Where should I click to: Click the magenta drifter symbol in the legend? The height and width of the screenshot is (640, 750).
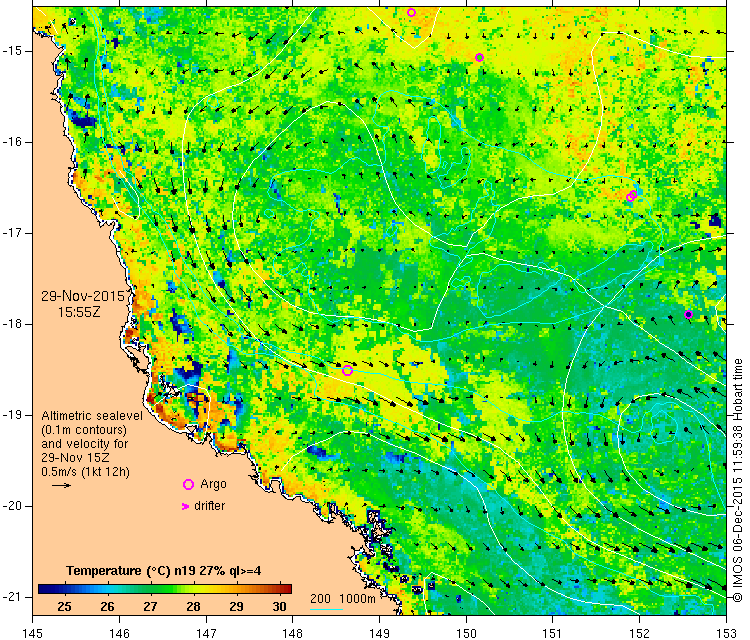point(185,506)
